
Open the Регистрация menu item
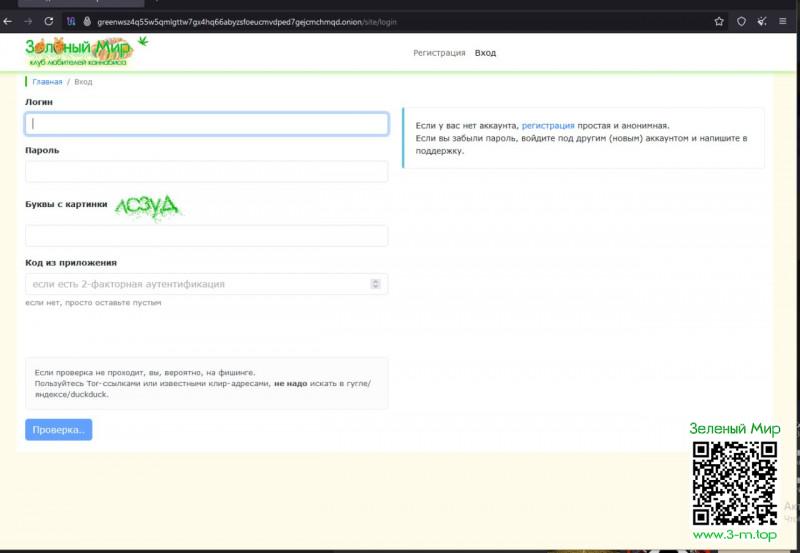click(439, 53)
